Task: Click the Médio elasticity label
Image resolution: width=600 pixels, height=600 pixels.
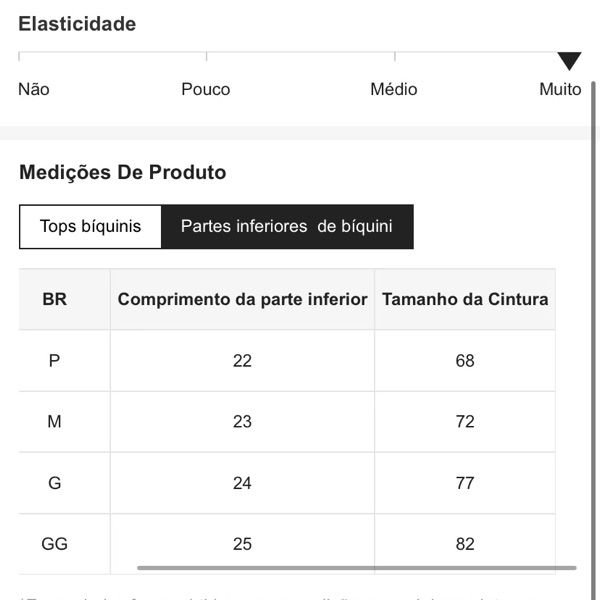Action: pyautogui.click(x=393, y=89)
